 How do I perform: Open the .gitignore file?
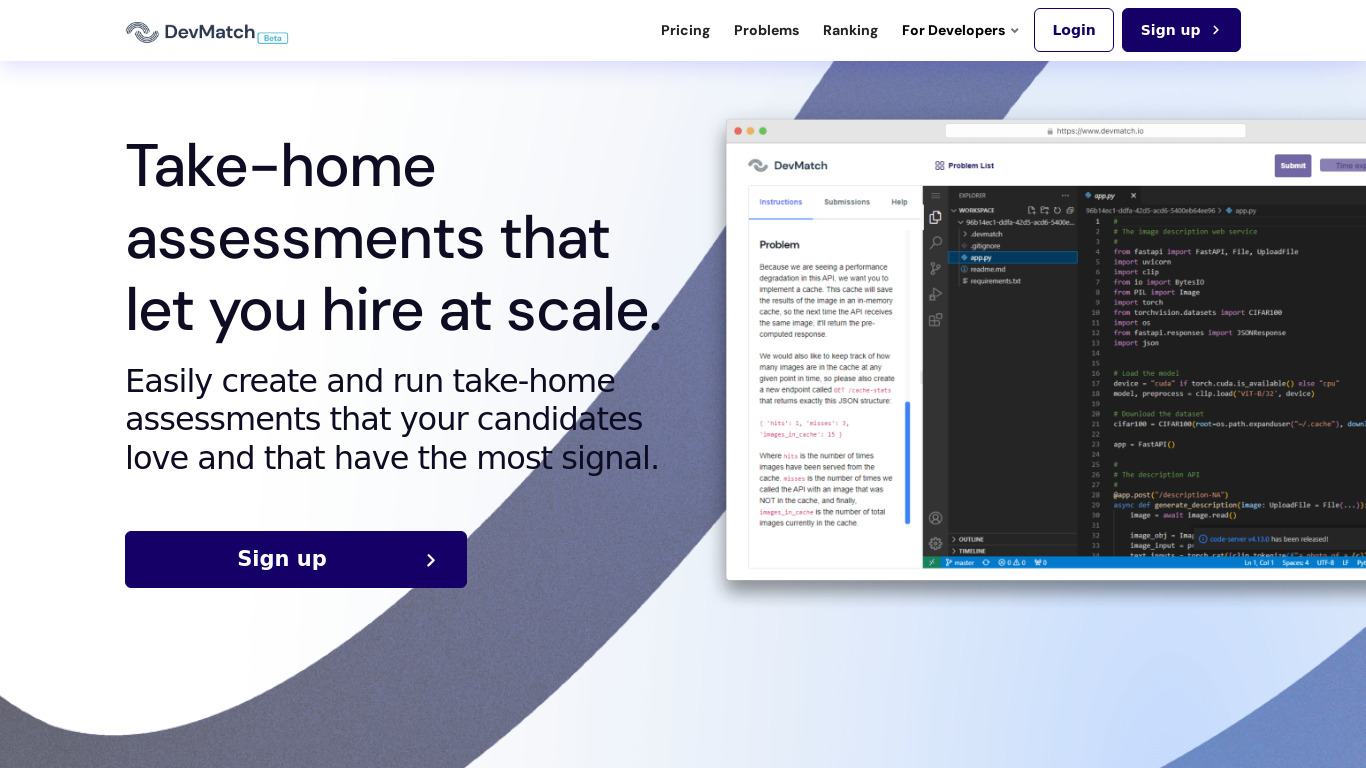tap(982, 246)
